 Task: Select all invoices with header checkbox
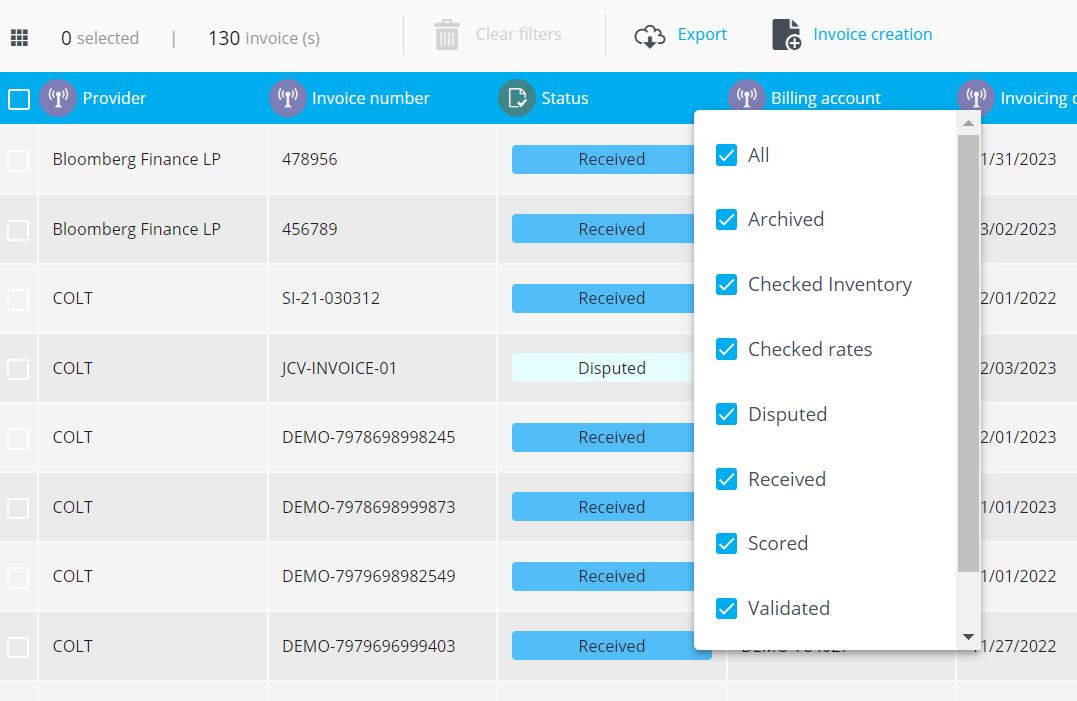point(19,99)
